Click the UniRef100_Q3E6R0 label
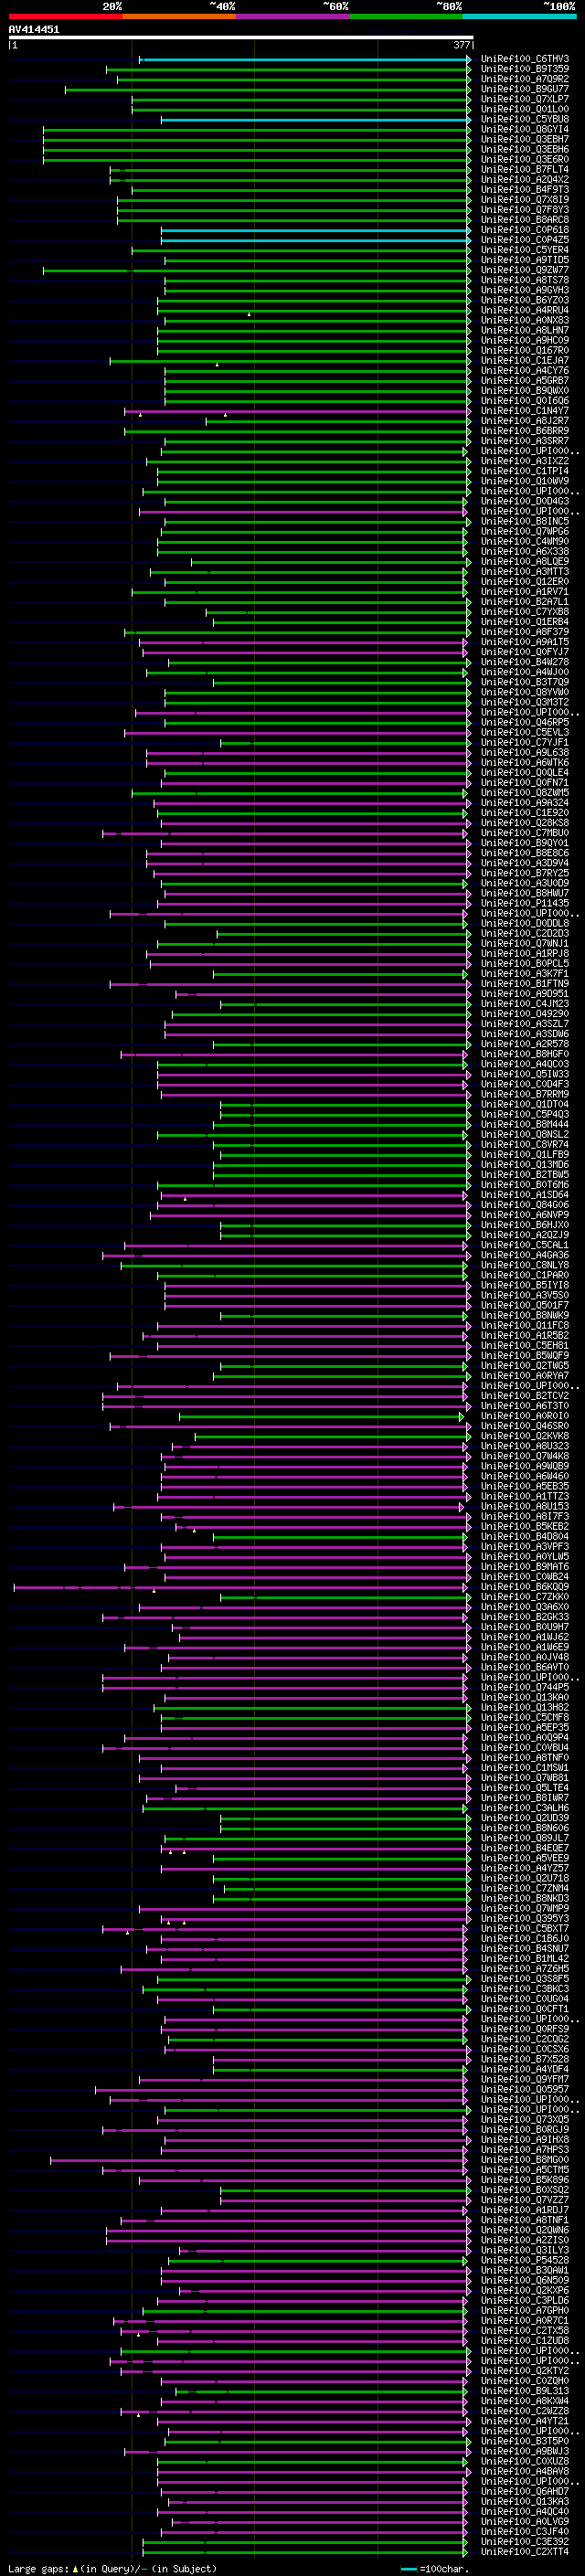585x2576 pixels. [525, 159]
